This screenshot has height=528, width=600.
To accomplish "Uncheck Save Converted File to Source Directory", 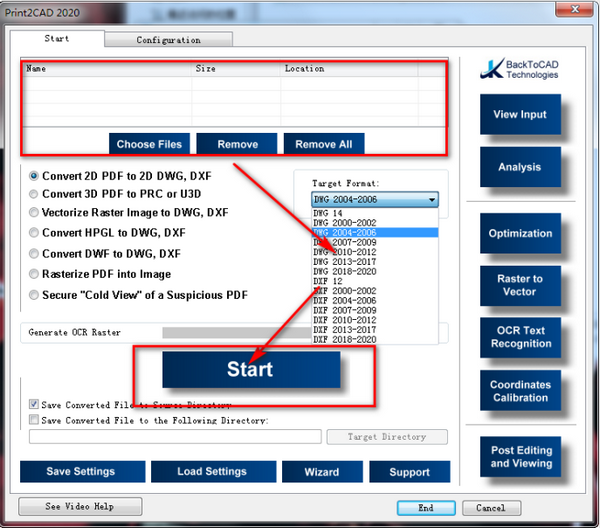I will coord(34,404).
